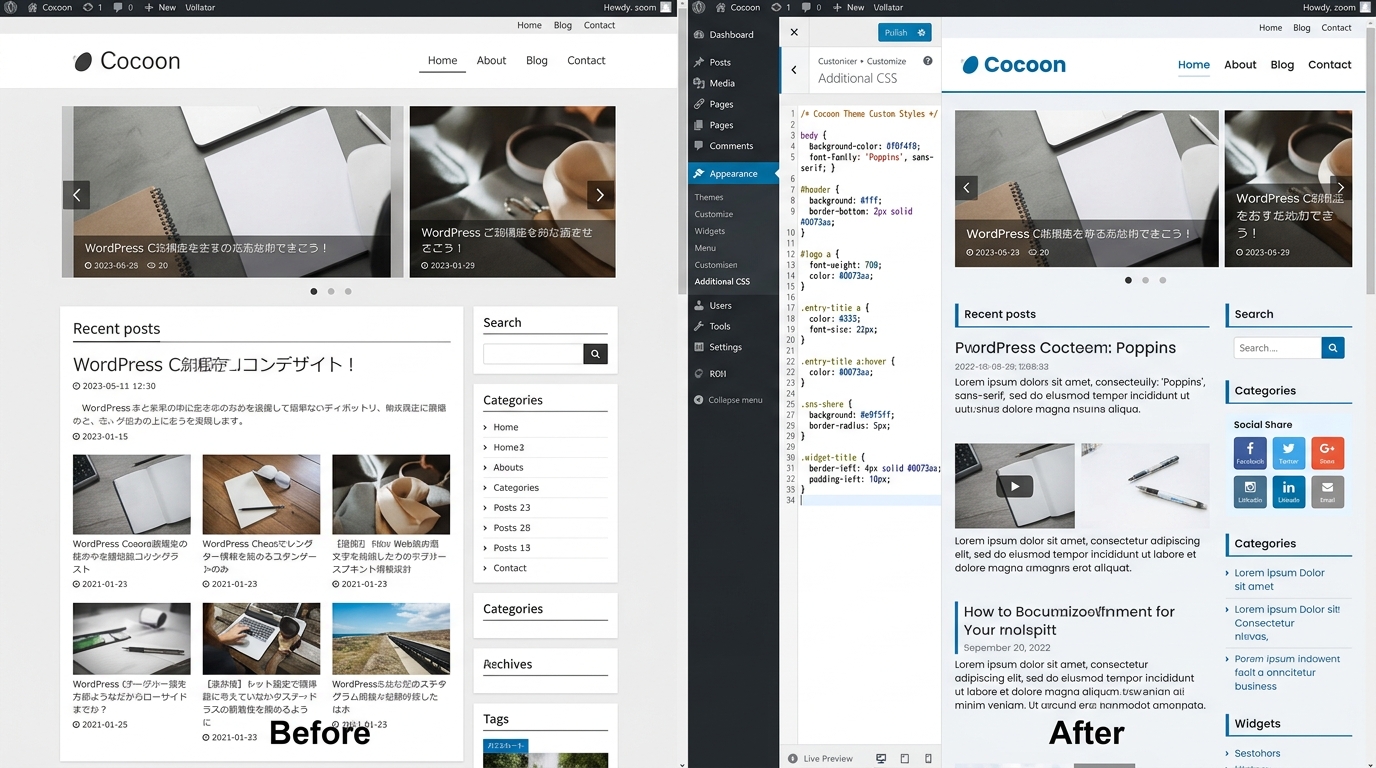
Task: Collapse the WordPress admin menu
Action: point(728,400)
